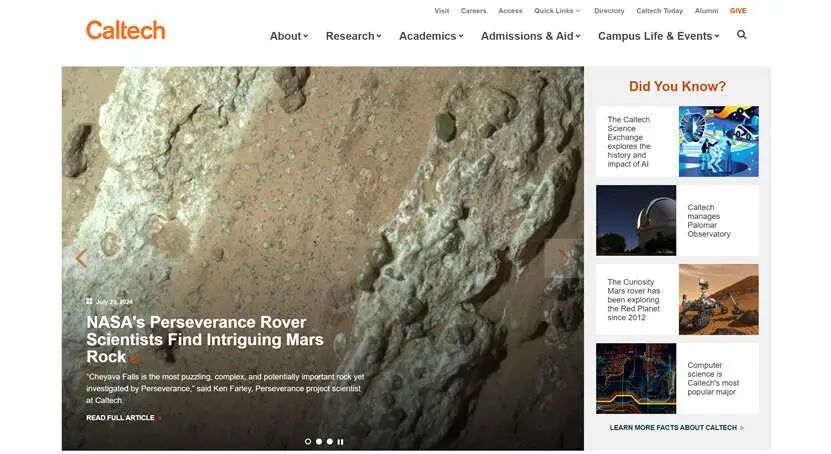Click the NASA Perseverance Rover headline
The height and width of the screenshot is (454, 831).
click(x=205, y=339)
